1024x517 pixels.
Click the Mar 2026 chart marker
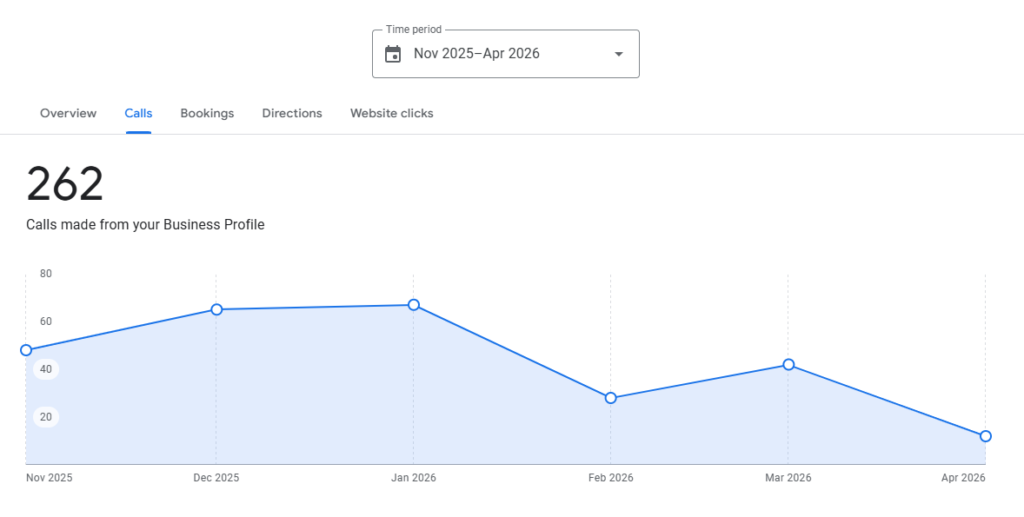[789, 364]
